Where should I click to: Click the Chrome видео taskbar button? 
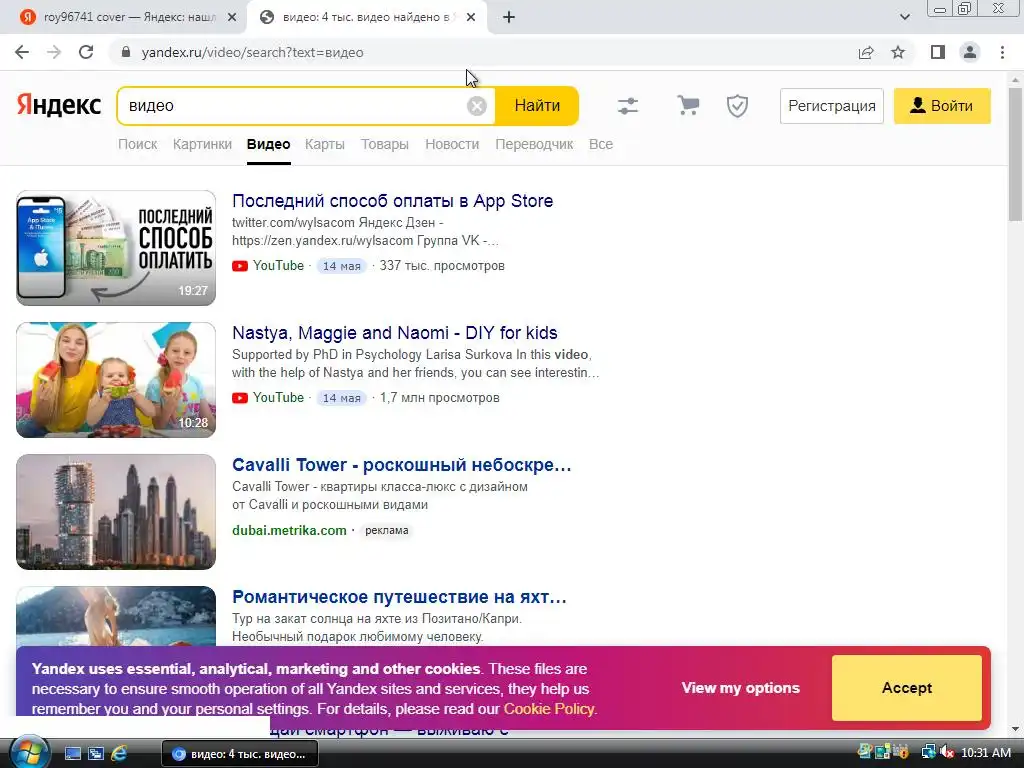[240, 754]
